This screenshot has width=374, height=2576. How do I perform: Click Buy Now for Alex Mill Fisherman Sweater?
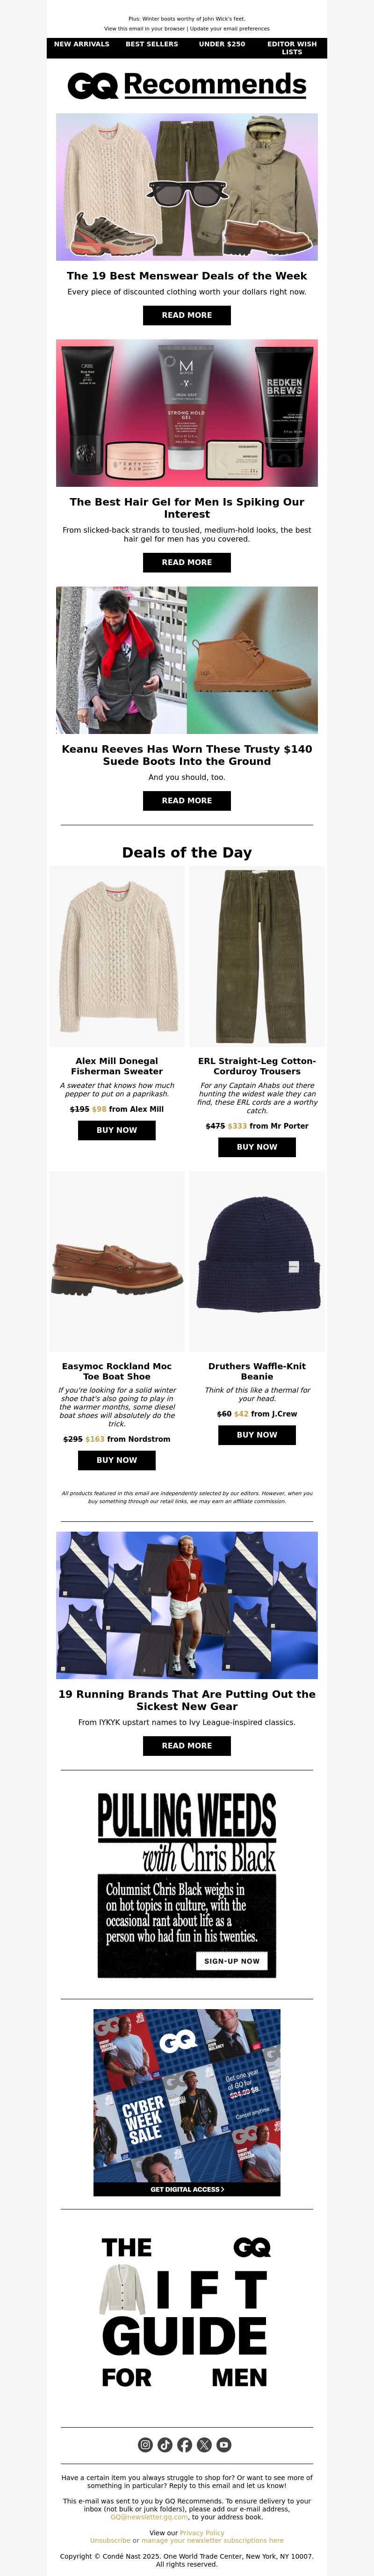click(117, 1130)
